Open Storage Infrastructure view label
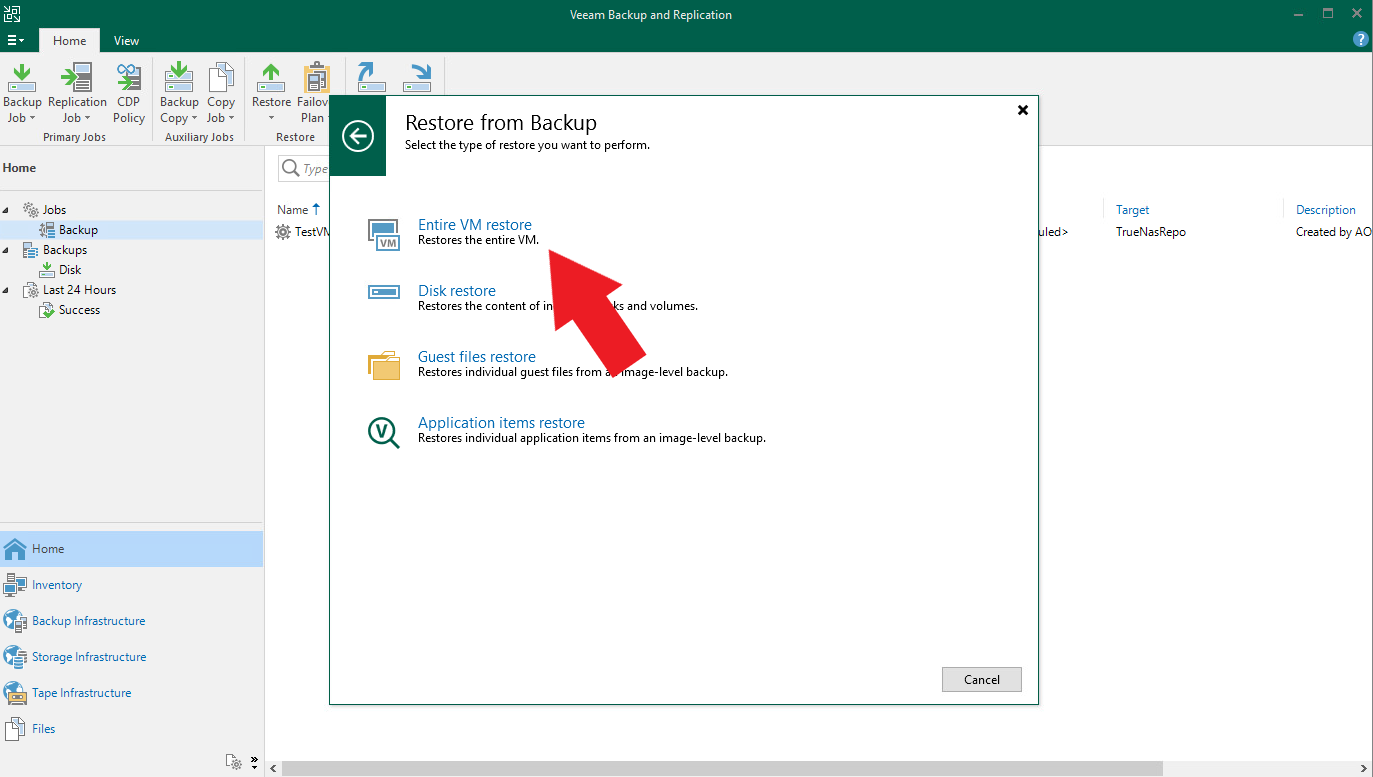Image resolution: width=1373 pixels, height=777 pixels. coord(89,657)
